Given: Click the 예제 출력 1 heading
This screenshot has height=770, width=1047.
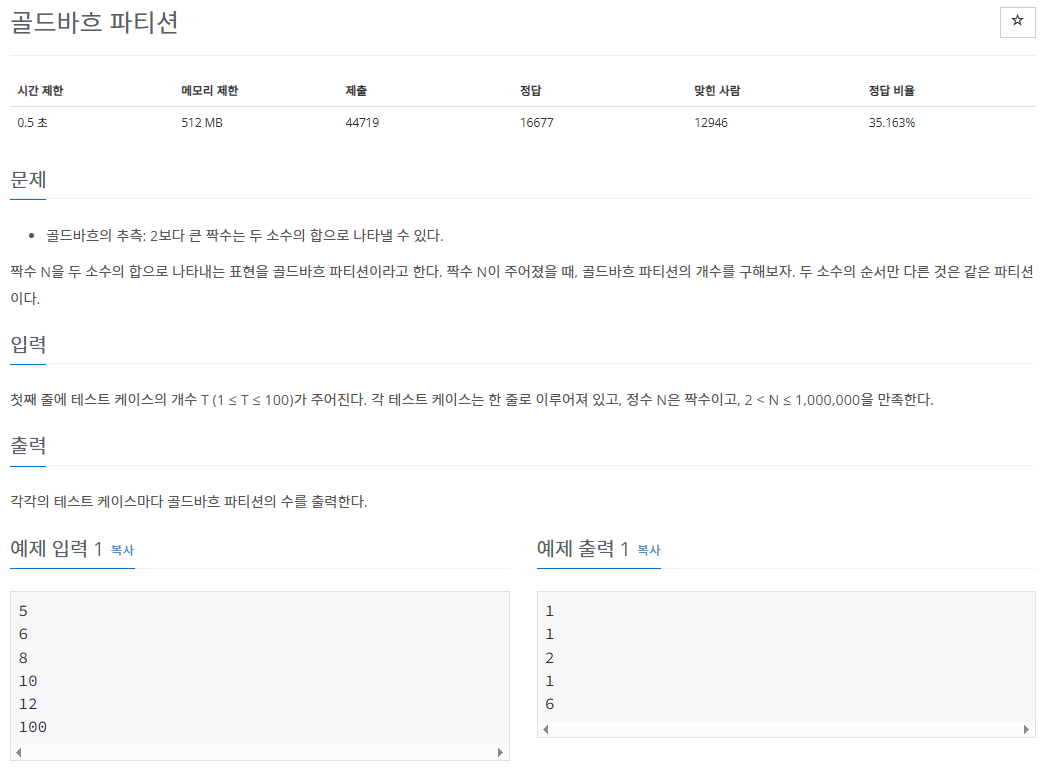Looking at the screenshot, I should coord(583,549).
